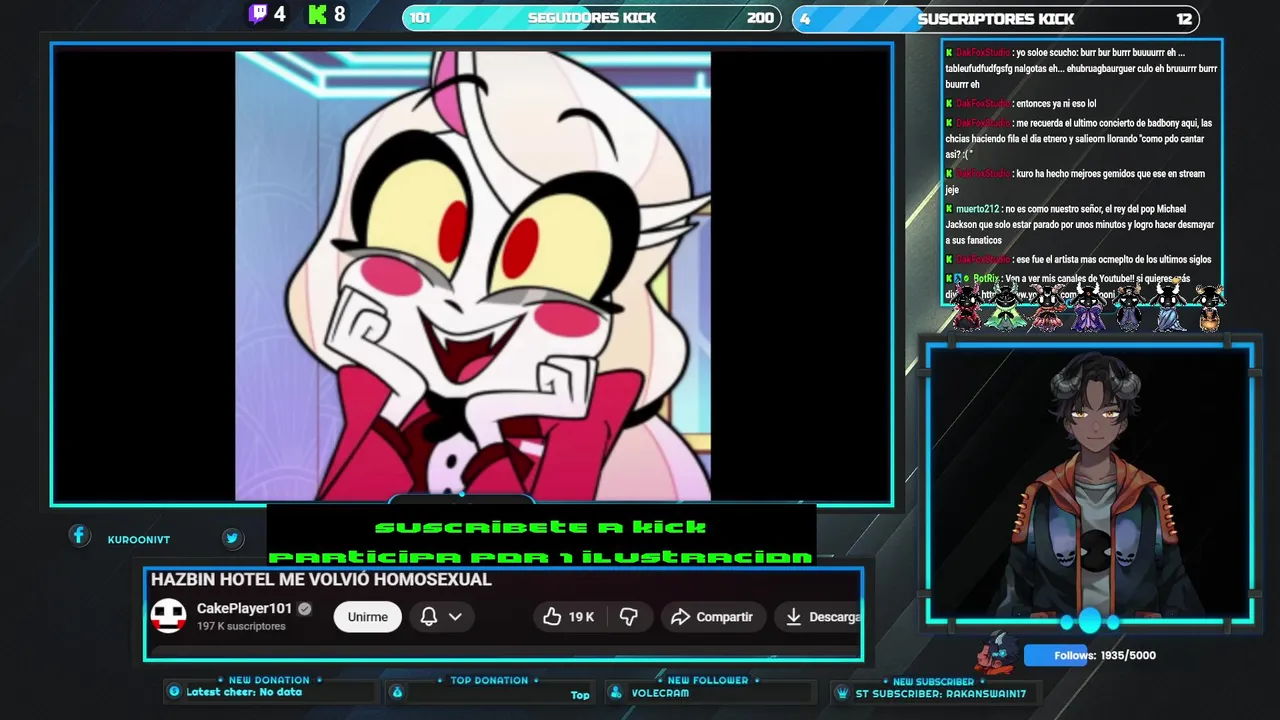Click the Twitch viewer count 4
1280x720 pixels.
[279, 14]
